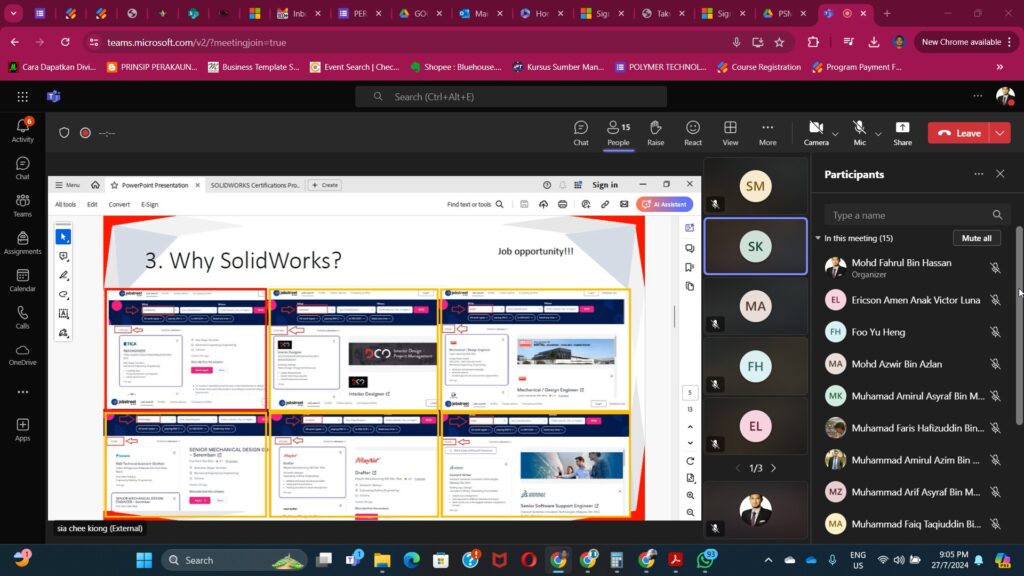Viewport: 1024px width, 576px height.
Task: Collapse the 'In this meeting (15)' list
Action: [818, 238]
